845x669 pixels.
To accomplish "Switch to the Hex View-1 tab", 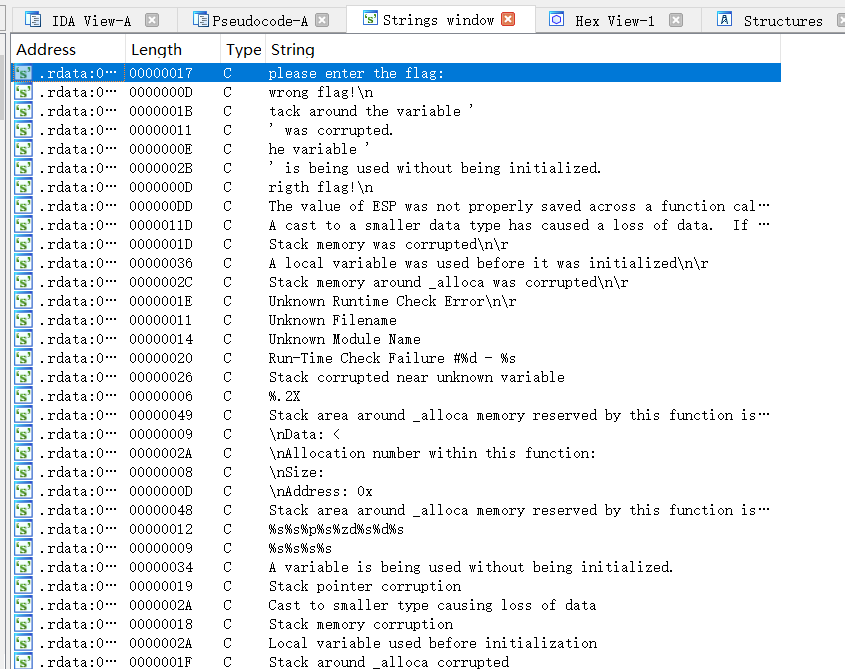I will pos(614,20).
